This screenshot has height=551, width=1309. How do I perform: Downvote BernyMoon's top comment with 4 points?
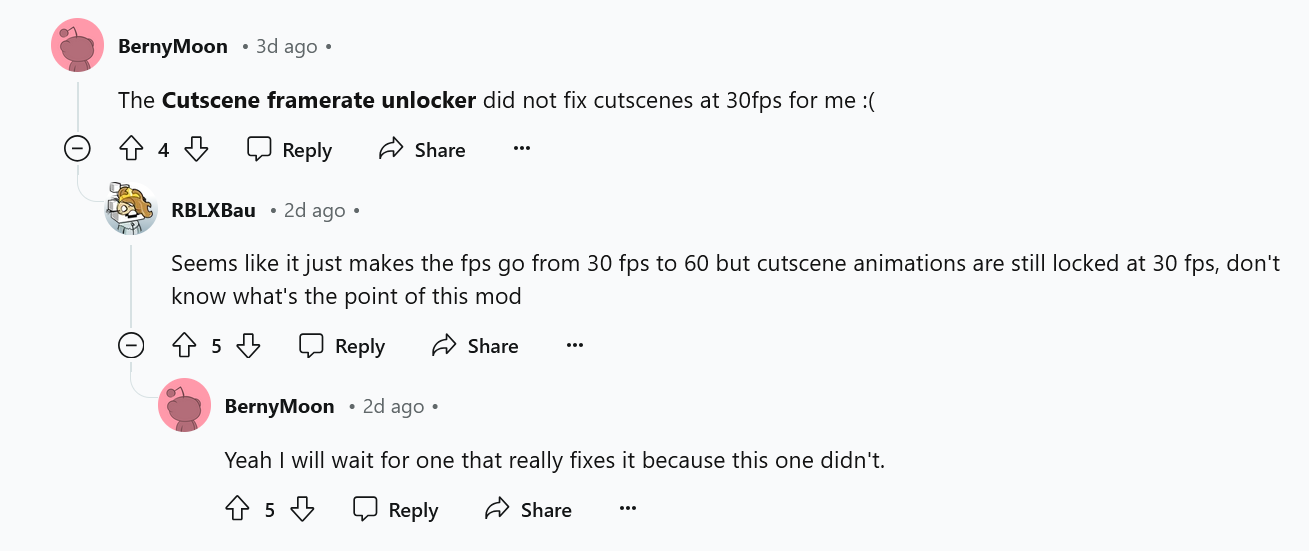pyautogui.click(x=197, y=150)
